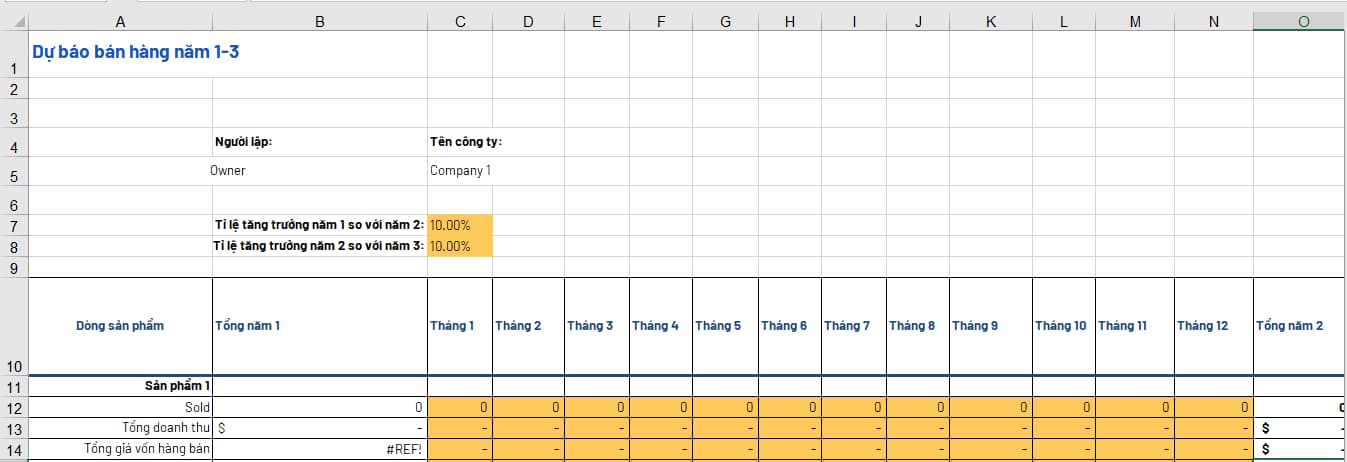
Task: Click the 'Tháng 1' header cell
Action: point(460,326)
